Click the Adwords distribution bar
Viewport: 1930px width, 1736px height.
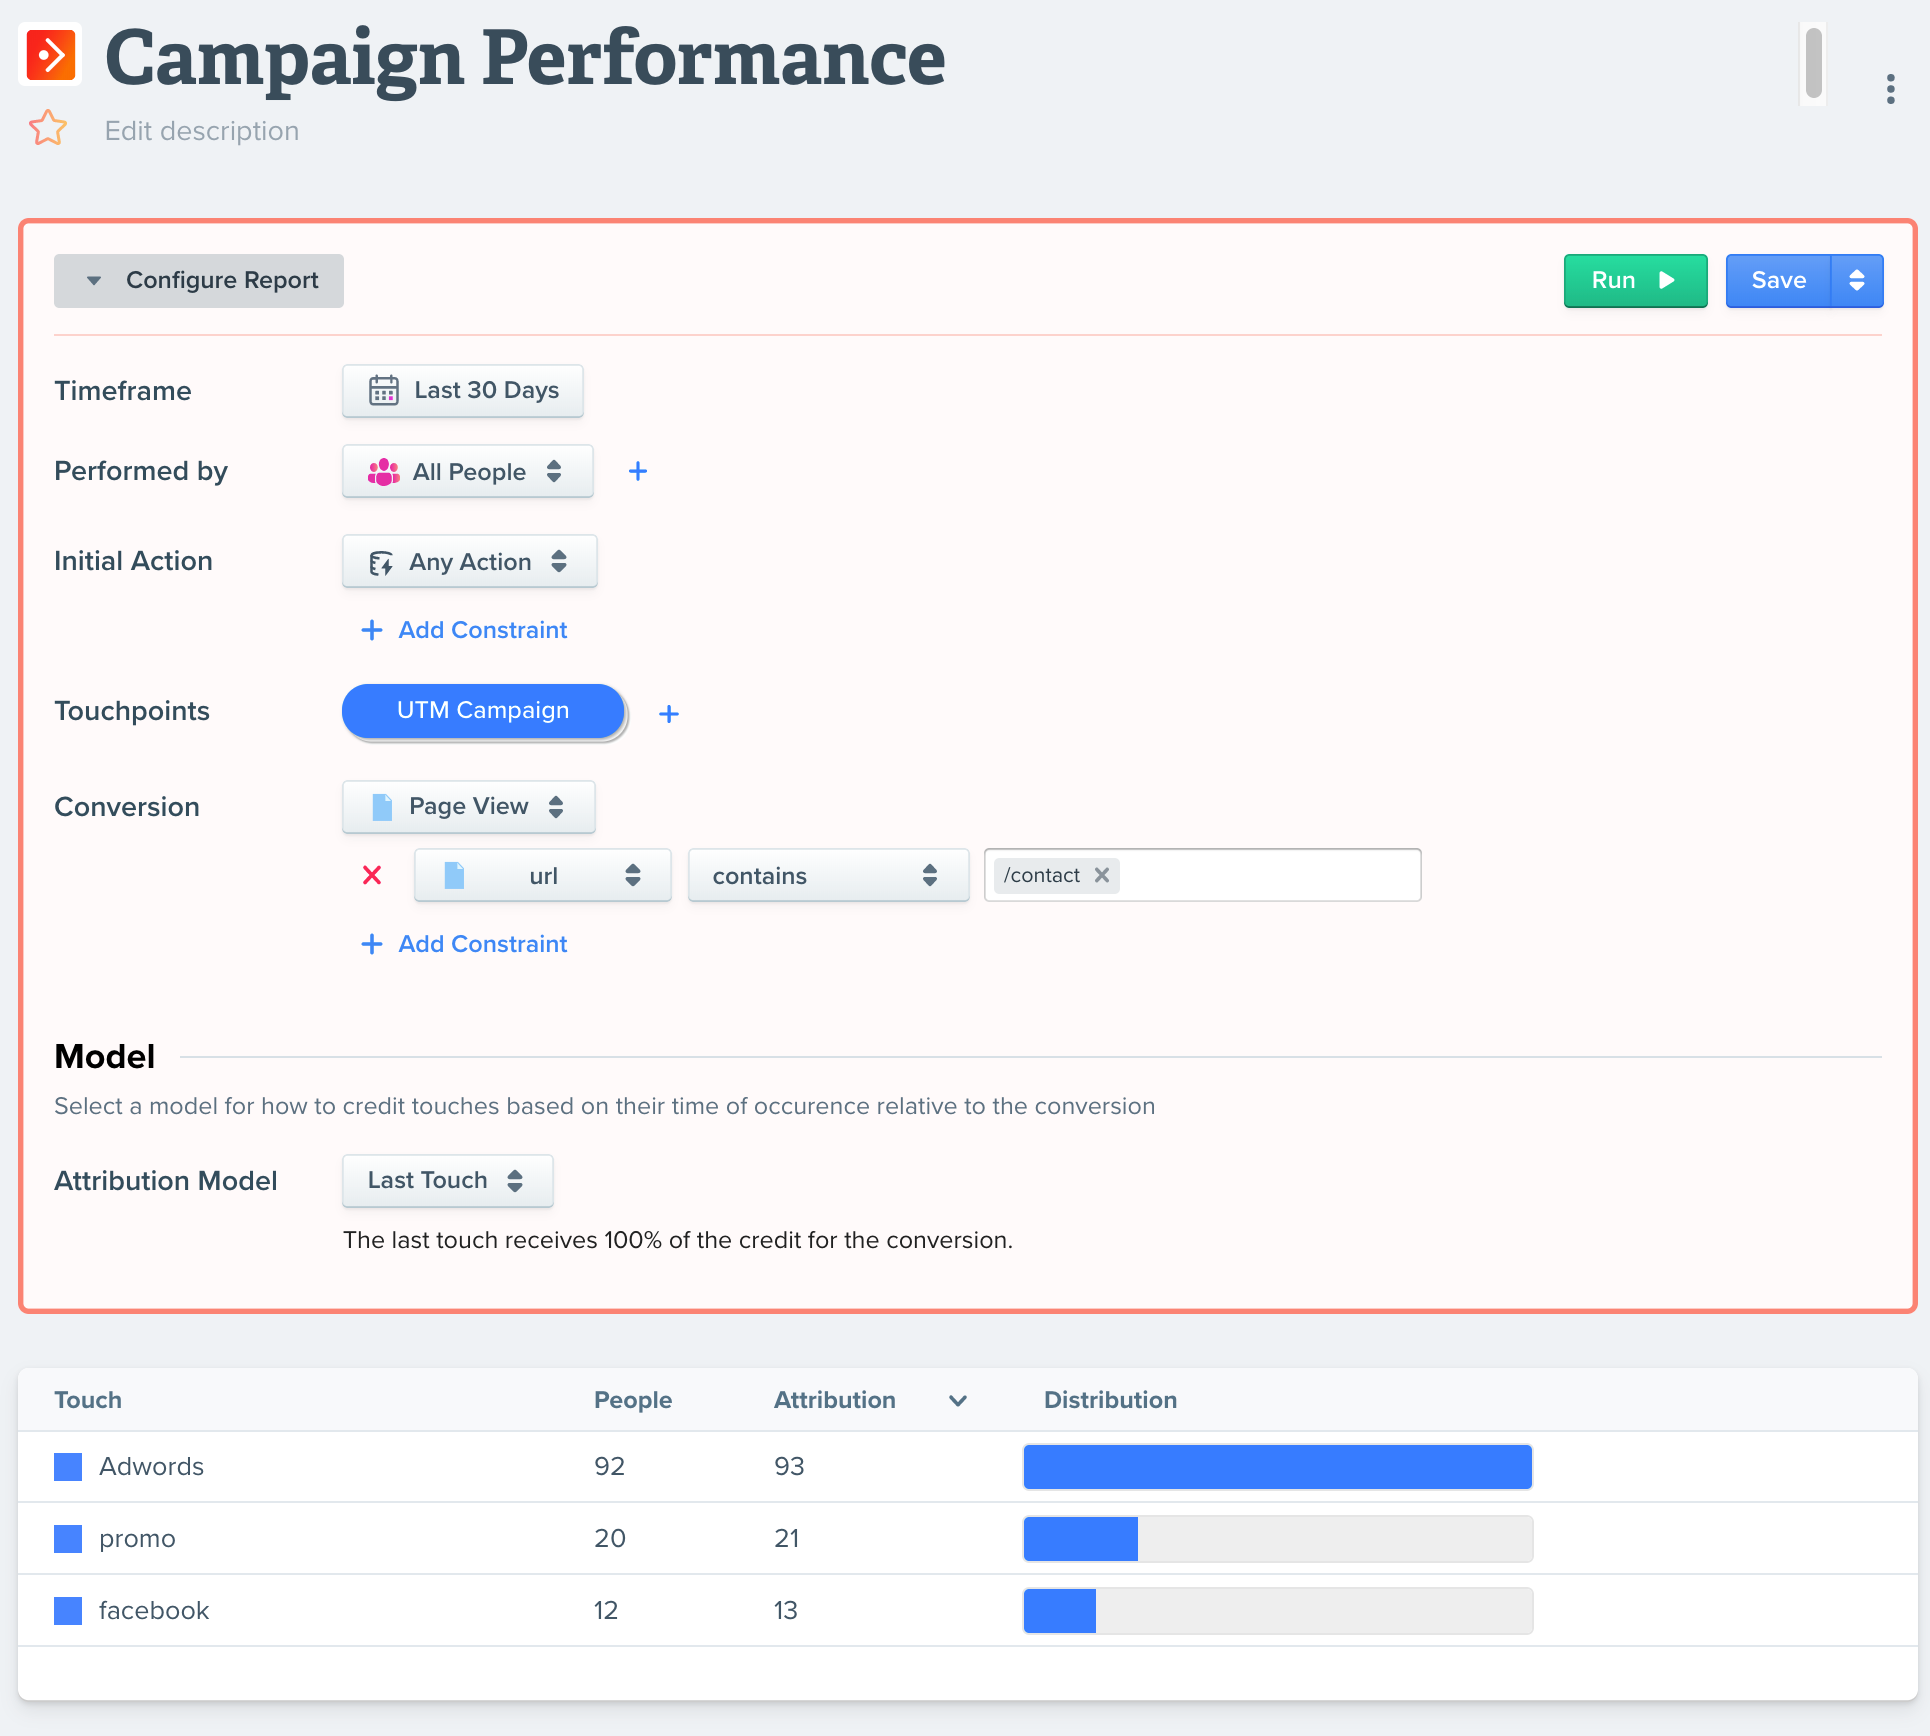pyautogui.click(x=1278, y=1467)
